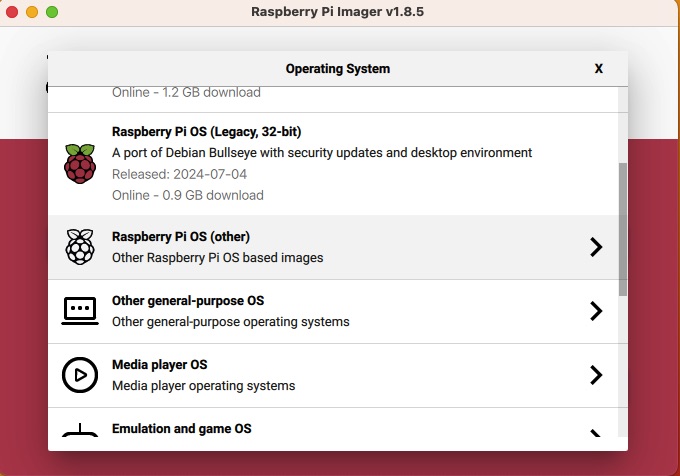The width and height of the screenshot is (680, 476).
Task: Expand Emulation and game OS arrow
Action: [x=596, y=435]
